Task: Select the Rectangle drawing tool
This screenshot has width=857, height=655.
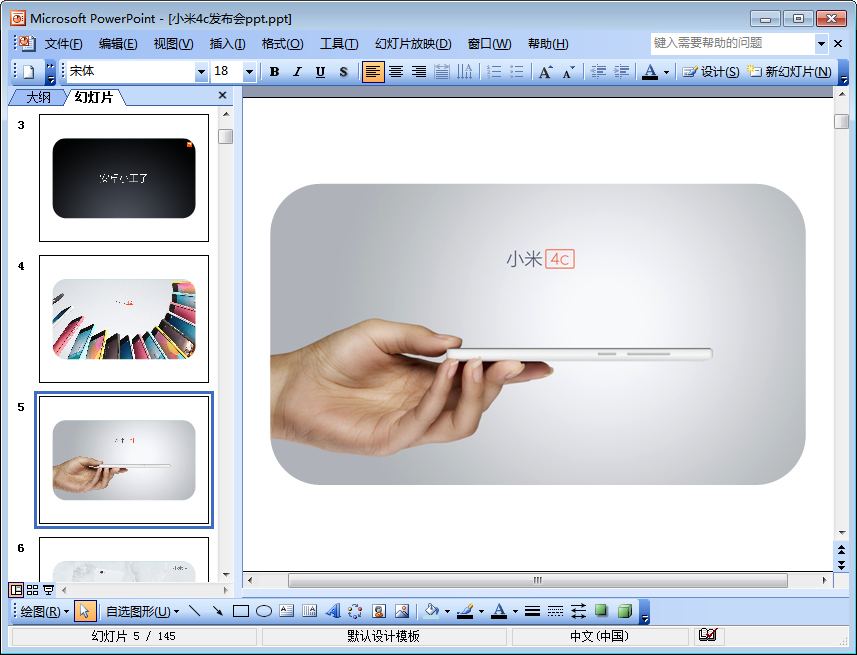Action: [240, 611]
